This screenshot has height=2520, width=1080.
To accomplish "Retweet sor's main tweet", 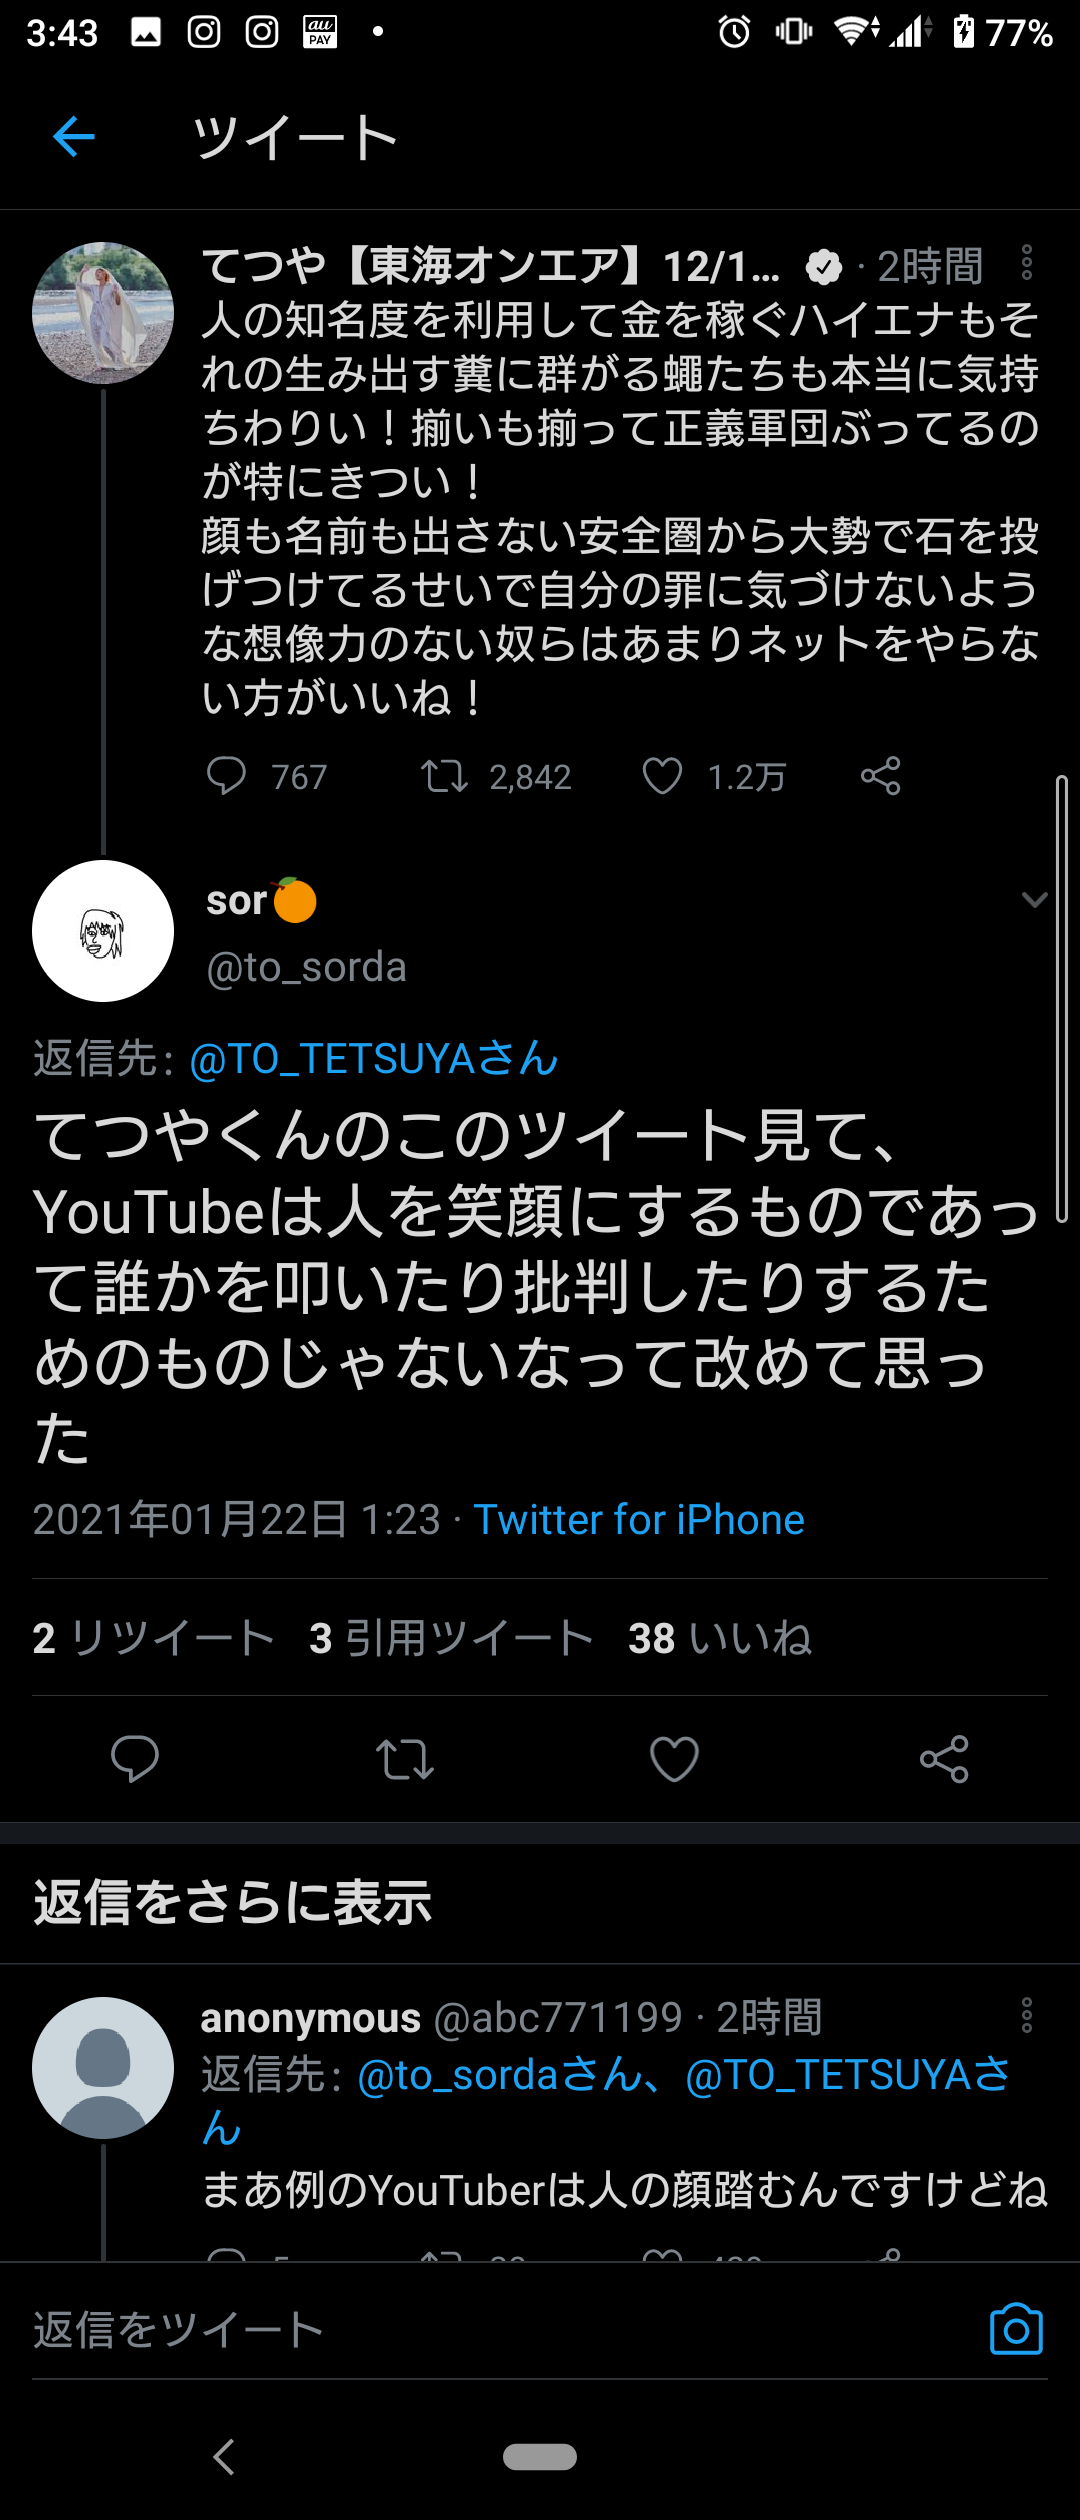I will [x=404, y=1759].
